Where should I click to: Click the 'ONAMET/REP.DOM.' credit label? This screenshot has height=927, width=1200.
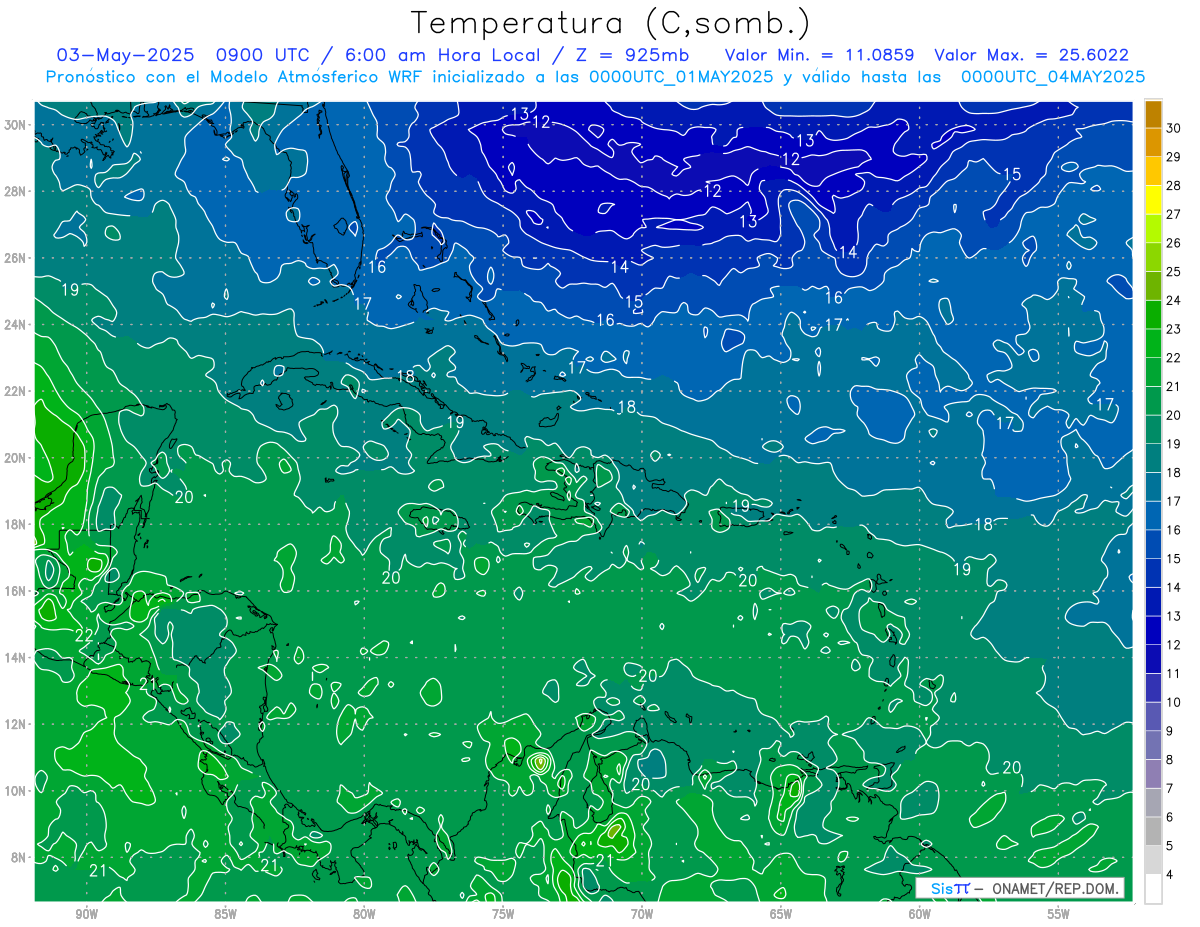[1056, 888]
